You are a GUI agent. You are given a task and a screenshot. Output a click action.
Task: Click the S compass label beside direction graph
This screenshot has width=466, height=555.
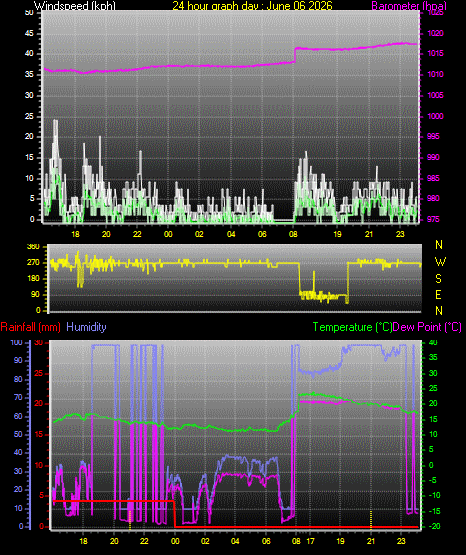tap(438, 279)
